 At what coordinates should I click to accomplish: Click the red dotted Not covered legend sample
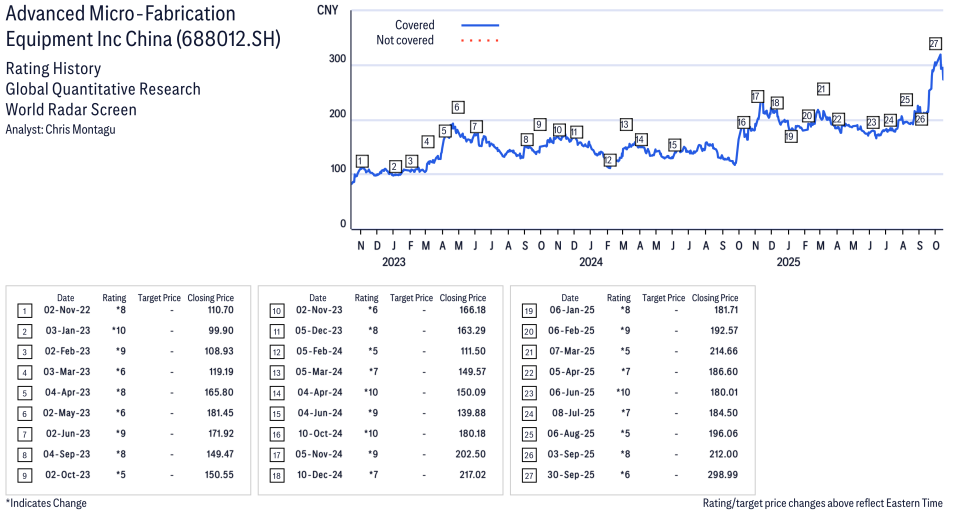pyautogui.click(x=480, y=41)
